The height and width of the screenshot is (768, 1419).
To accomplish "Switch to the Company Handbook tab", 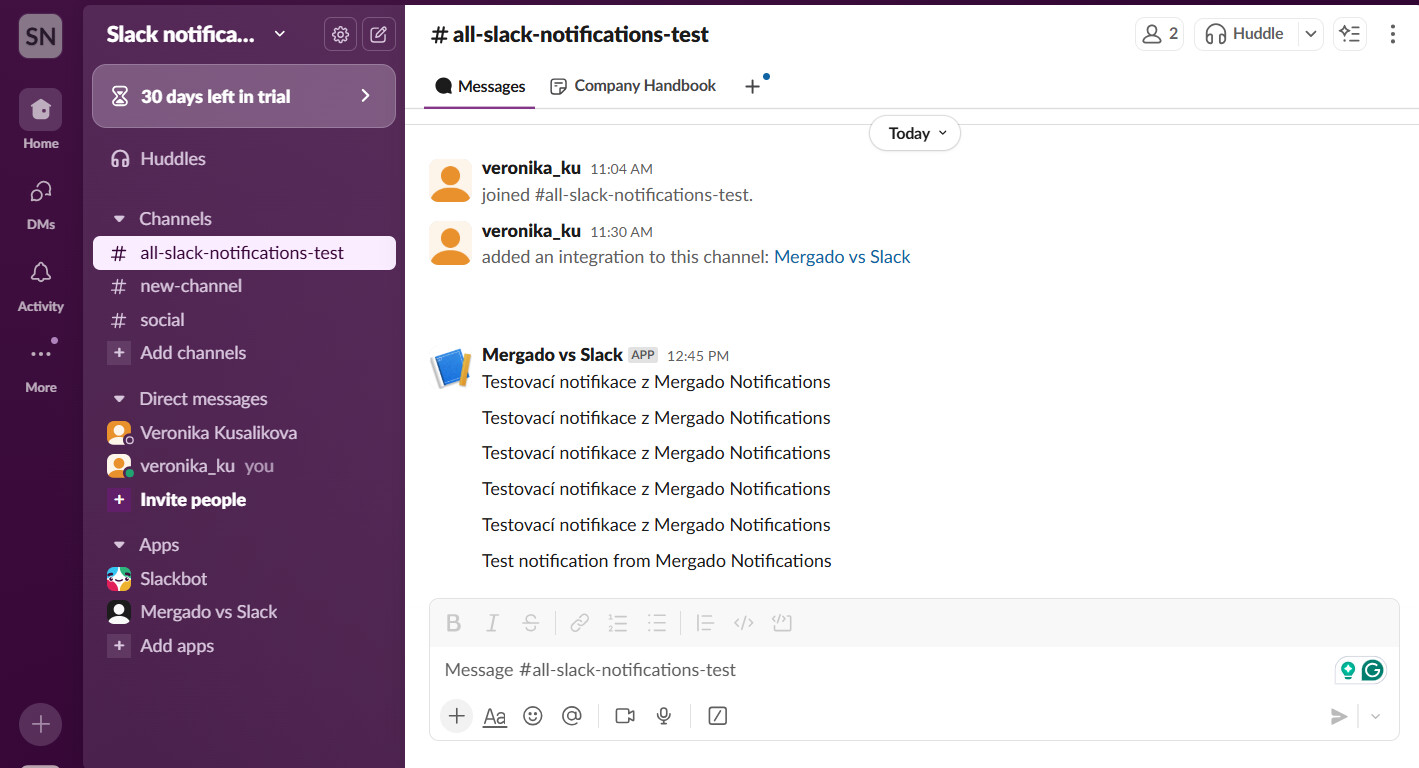I will 634,86.
